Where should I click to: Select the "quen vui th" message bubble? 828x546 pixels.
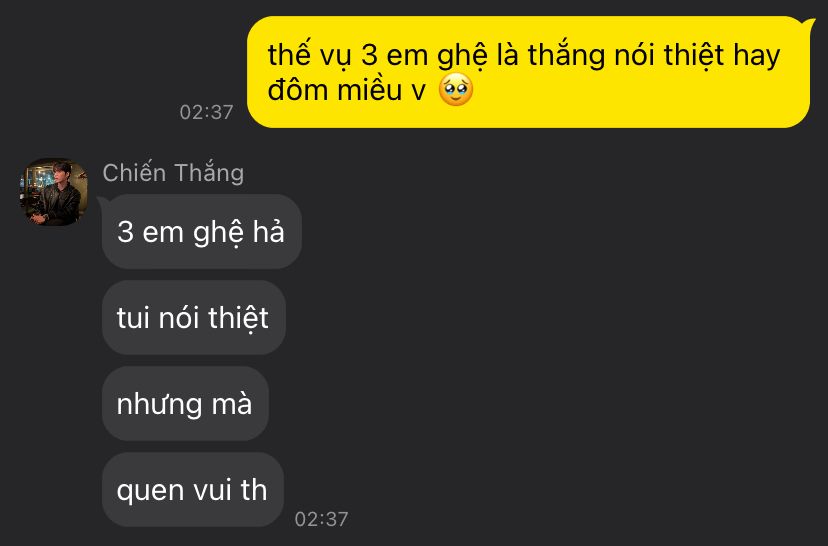[x=193, y=489]
